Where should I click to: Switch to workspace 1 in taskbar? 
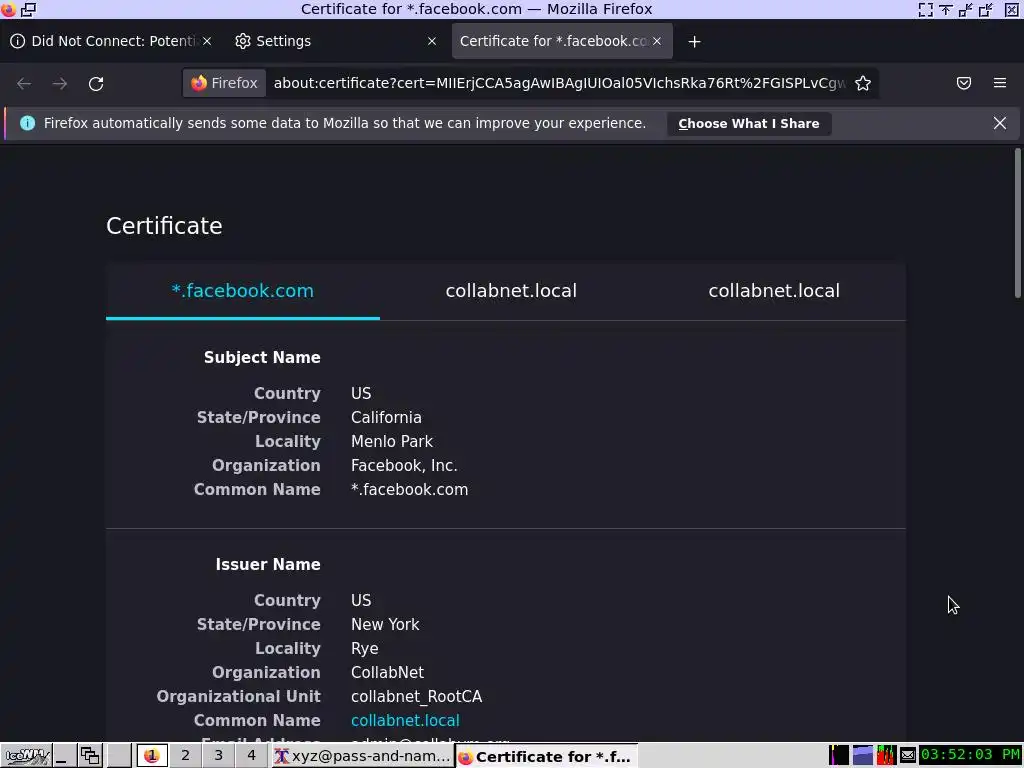point(152,756)
